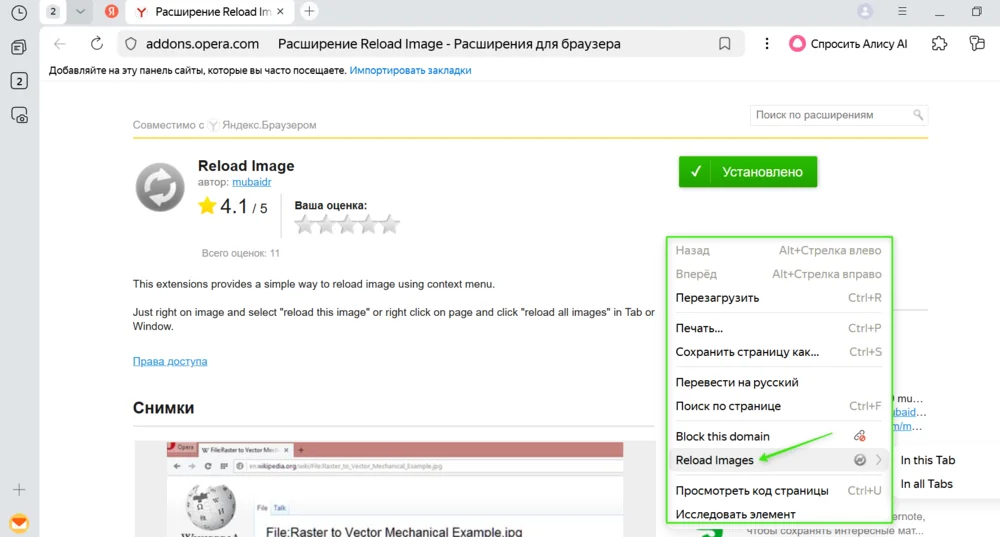Open Reload Images submenu entry

coord(778,460)
